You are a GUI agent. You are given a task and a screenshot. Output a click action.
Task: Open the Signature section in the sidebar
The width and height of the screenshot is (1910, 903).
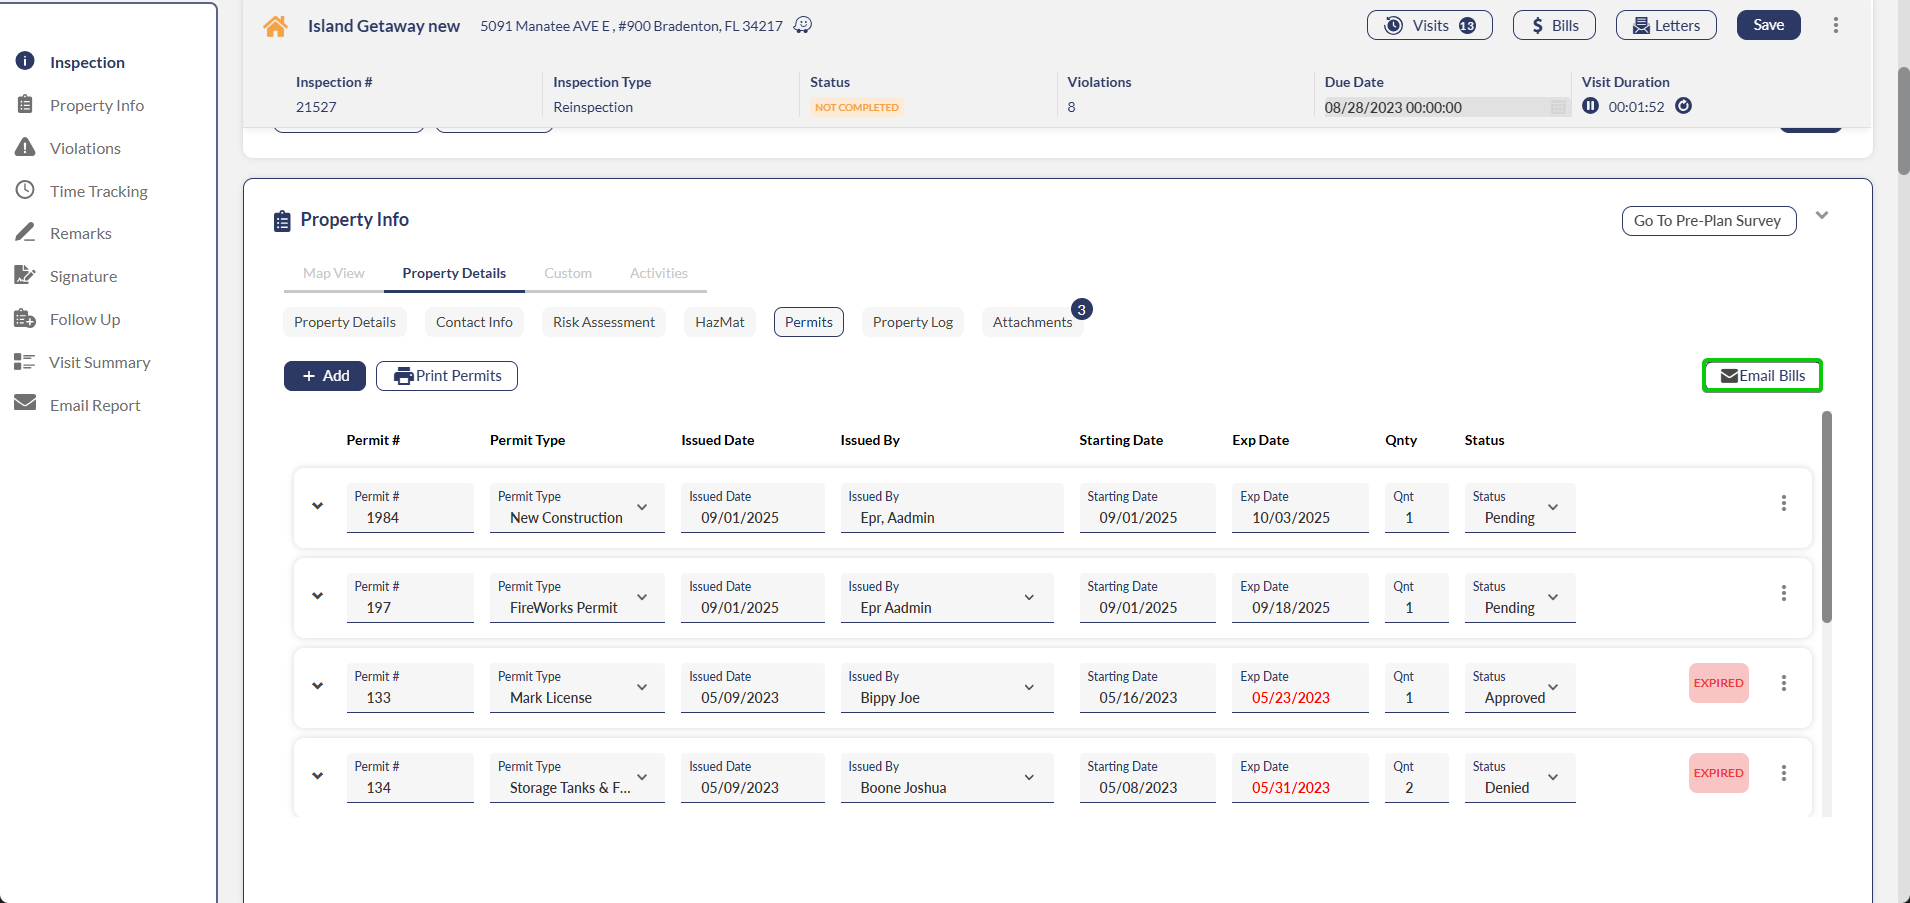coord(82,276)
